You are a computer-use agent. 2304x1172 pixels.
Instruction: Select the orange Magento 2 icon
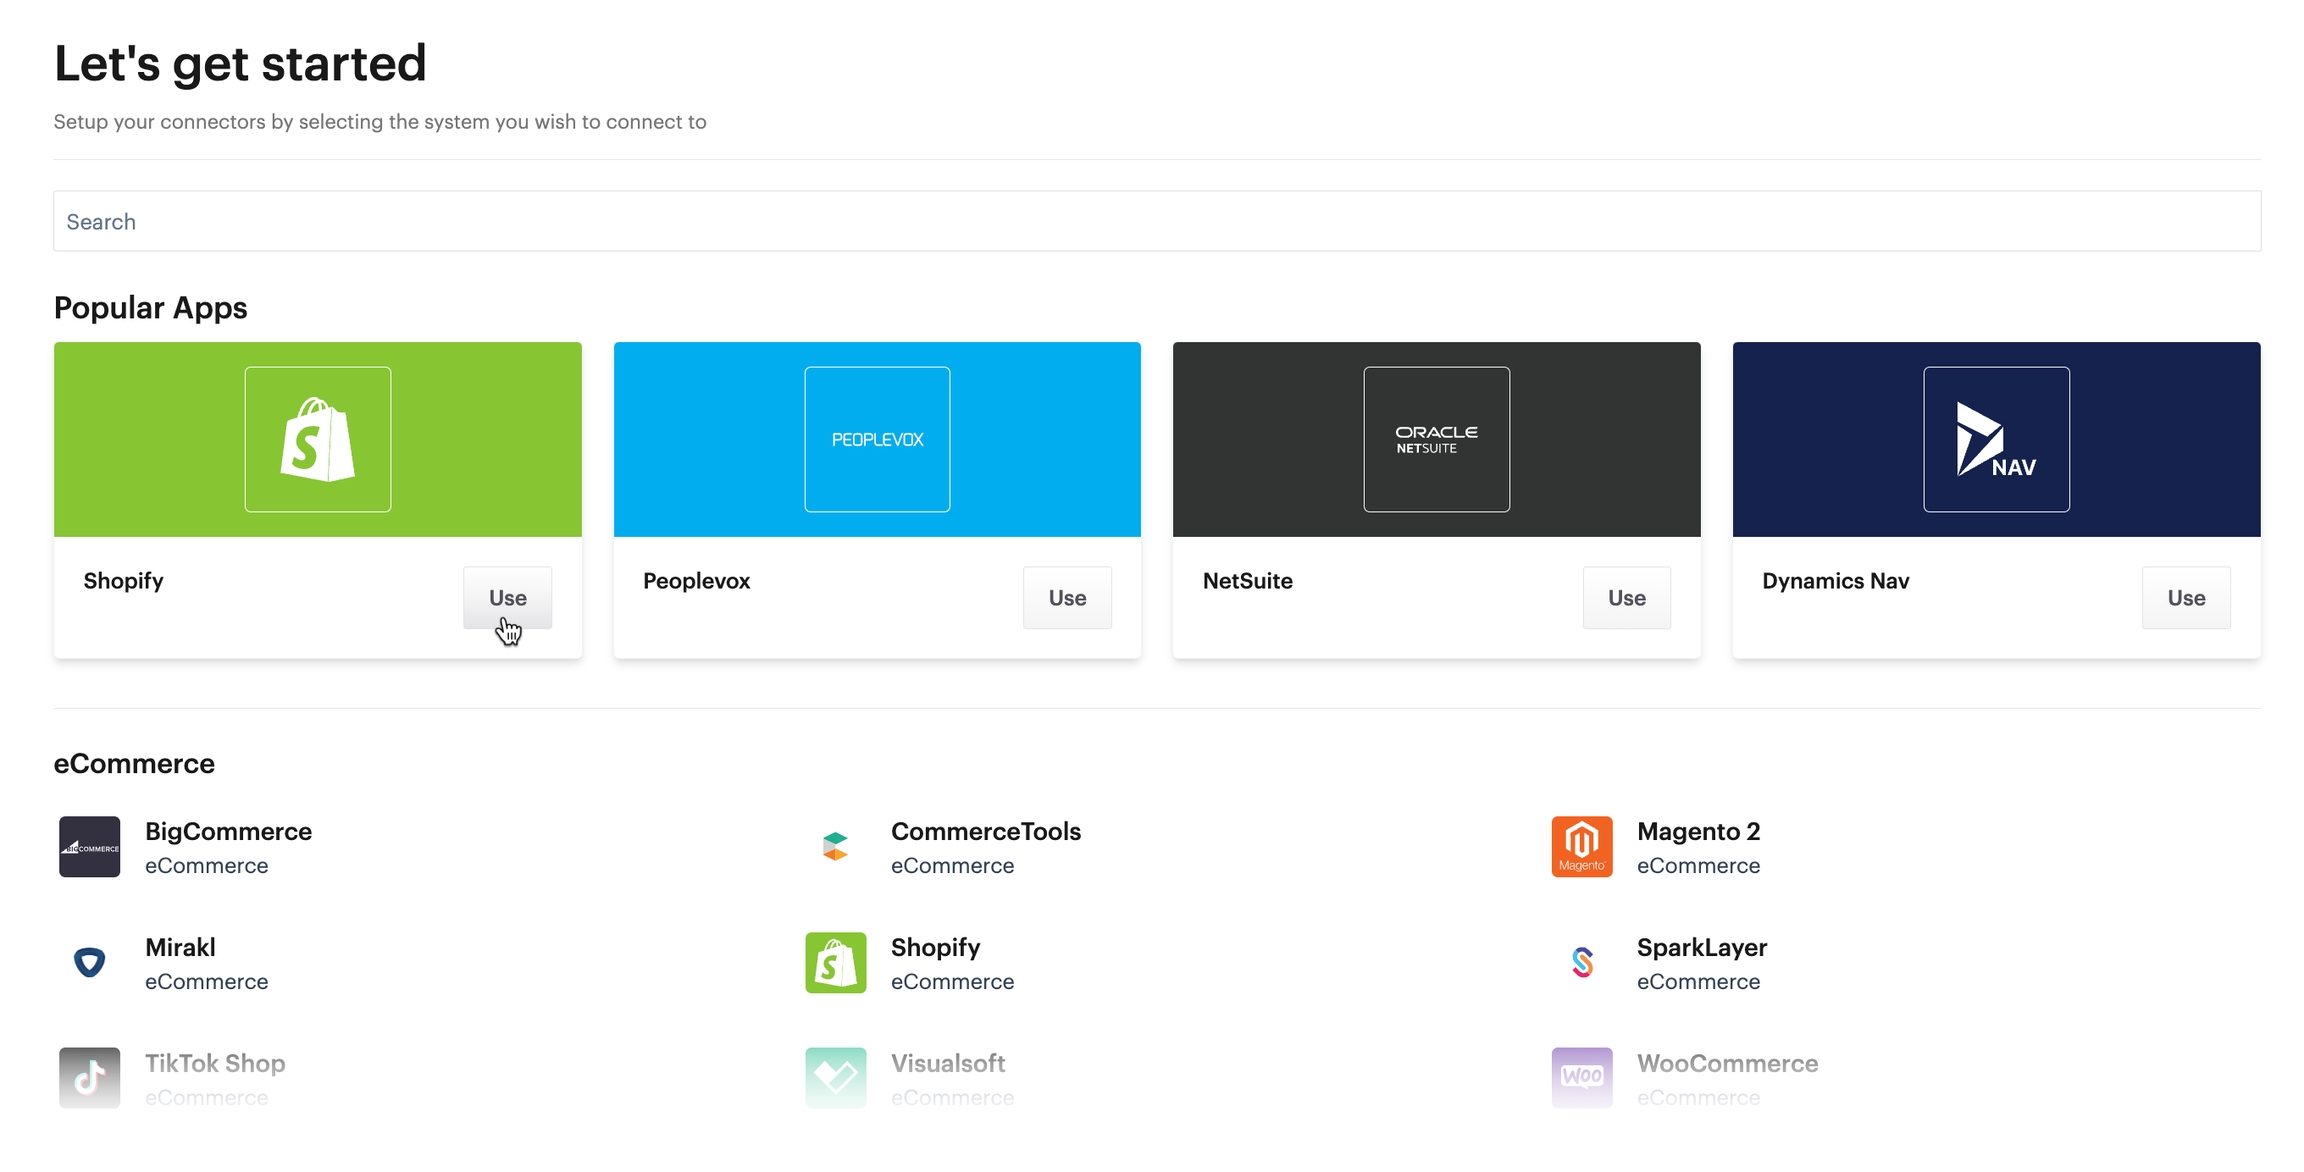pyautogui.click(x=1581, y=847)
